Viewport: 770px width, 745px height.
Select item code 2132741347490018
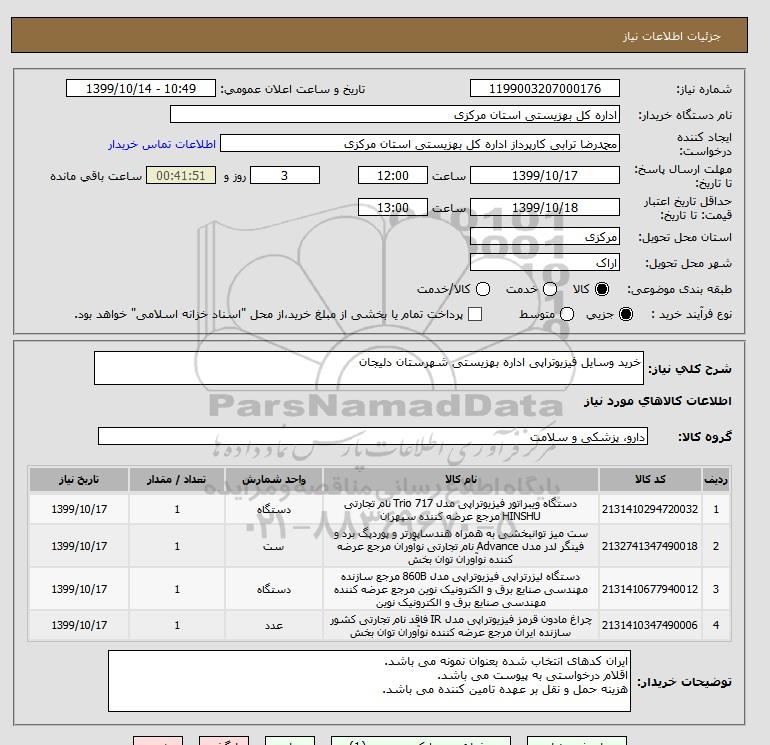(650, 546)
